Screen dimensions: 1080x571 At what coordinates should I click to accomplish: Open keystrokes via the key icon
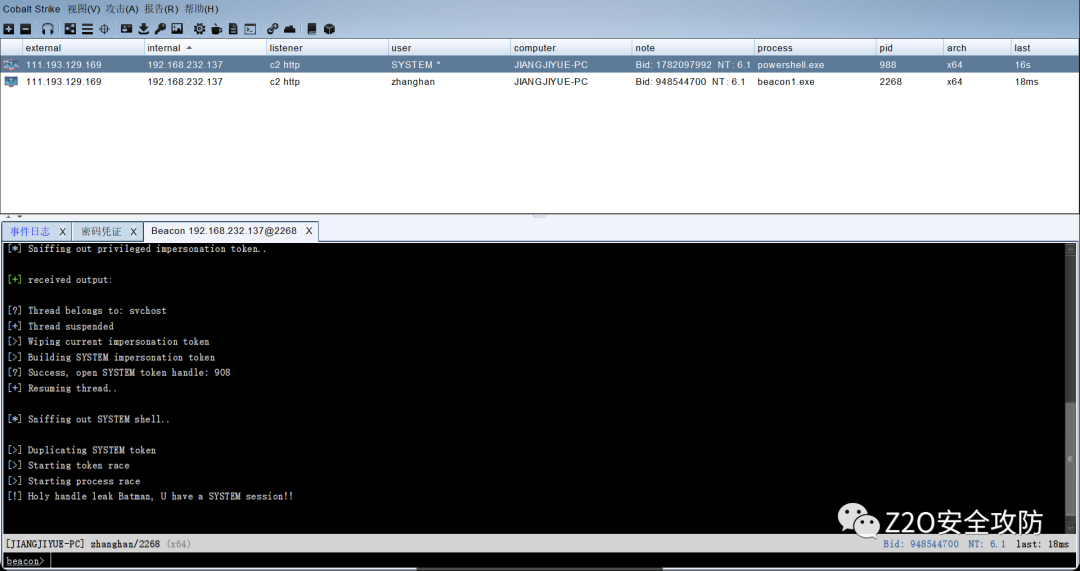160,29
